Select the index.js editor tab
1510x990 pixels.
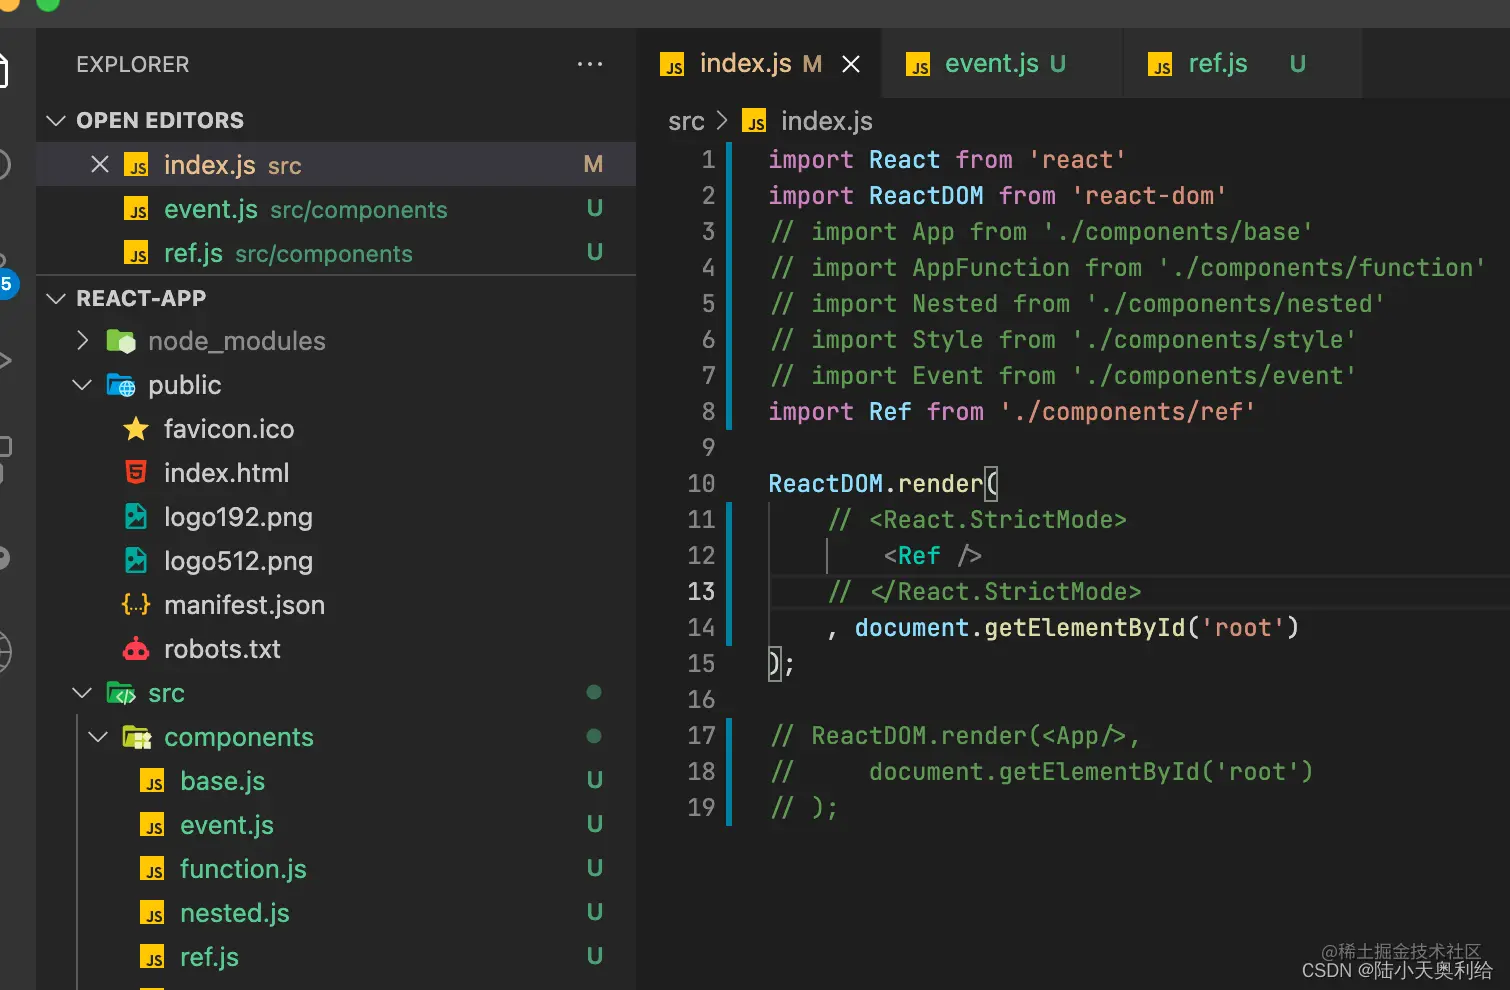pos(759,64)
